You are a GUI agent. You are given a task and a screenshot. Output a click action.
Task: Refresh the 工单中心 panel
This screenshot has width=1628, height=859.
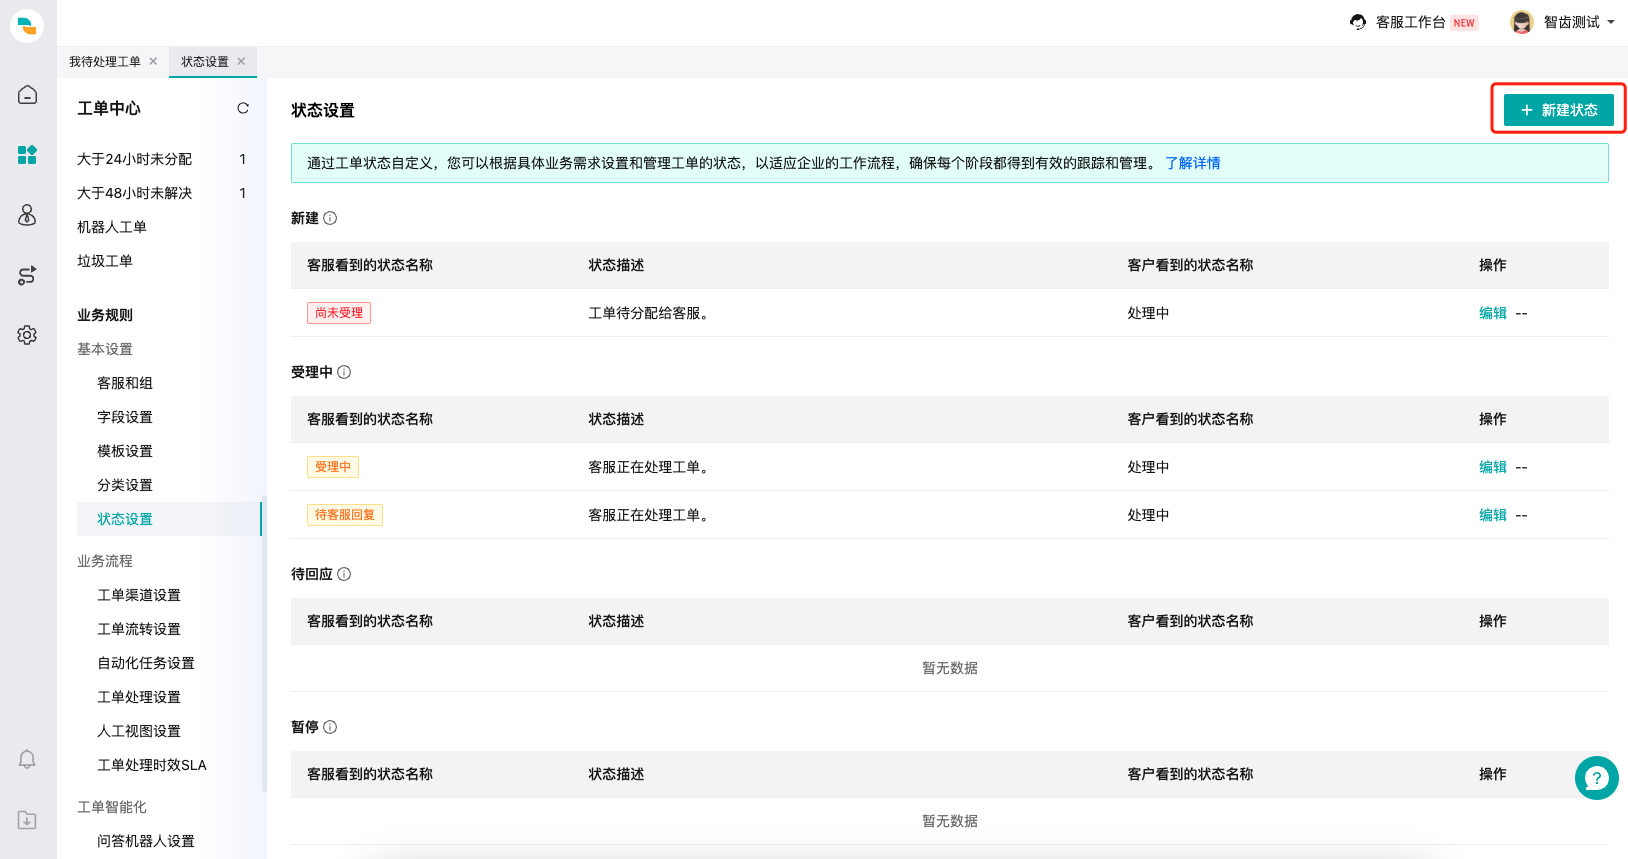click(243, 108)
